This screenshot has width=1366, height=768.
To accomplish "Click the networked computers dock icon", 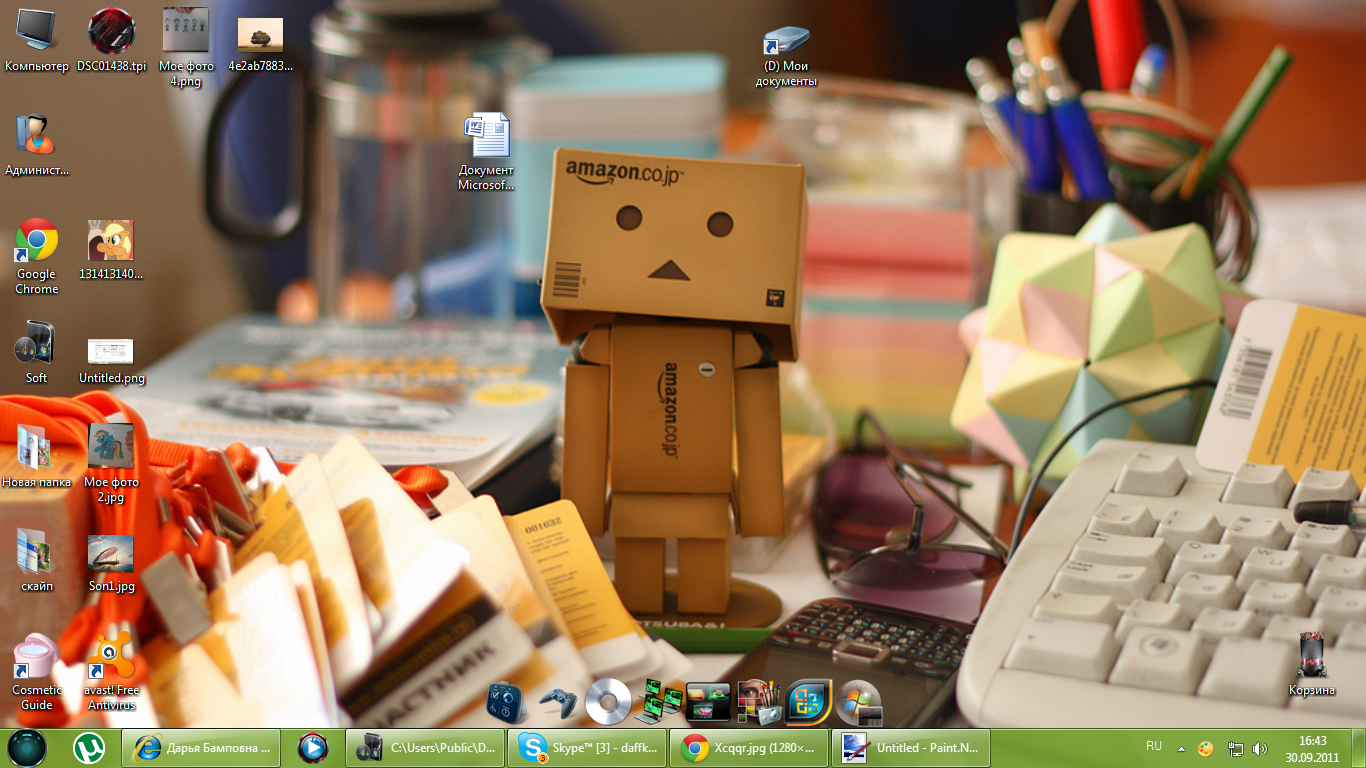I will coord(658,702).
